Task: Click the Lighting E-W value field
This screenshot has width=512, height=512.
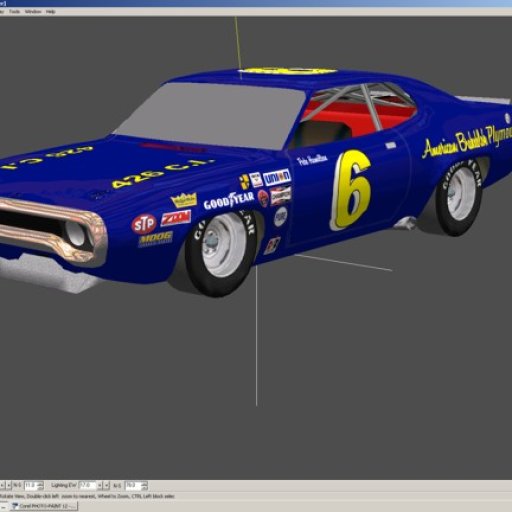Action: (x=87, y=485)
